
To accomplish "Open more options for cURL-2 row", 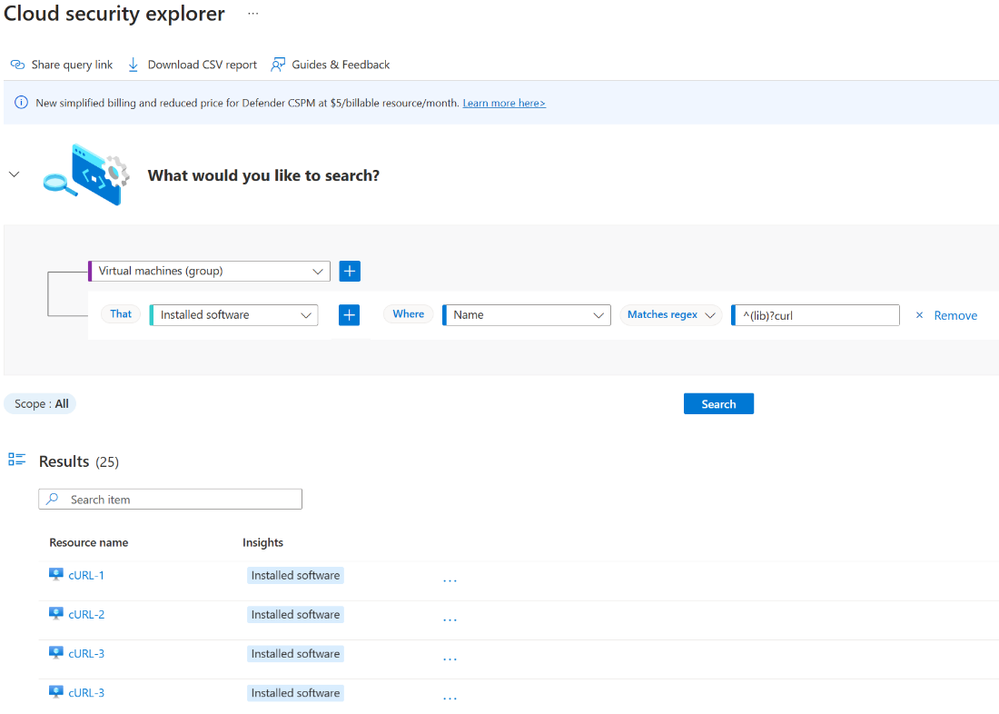I will 450,620.
